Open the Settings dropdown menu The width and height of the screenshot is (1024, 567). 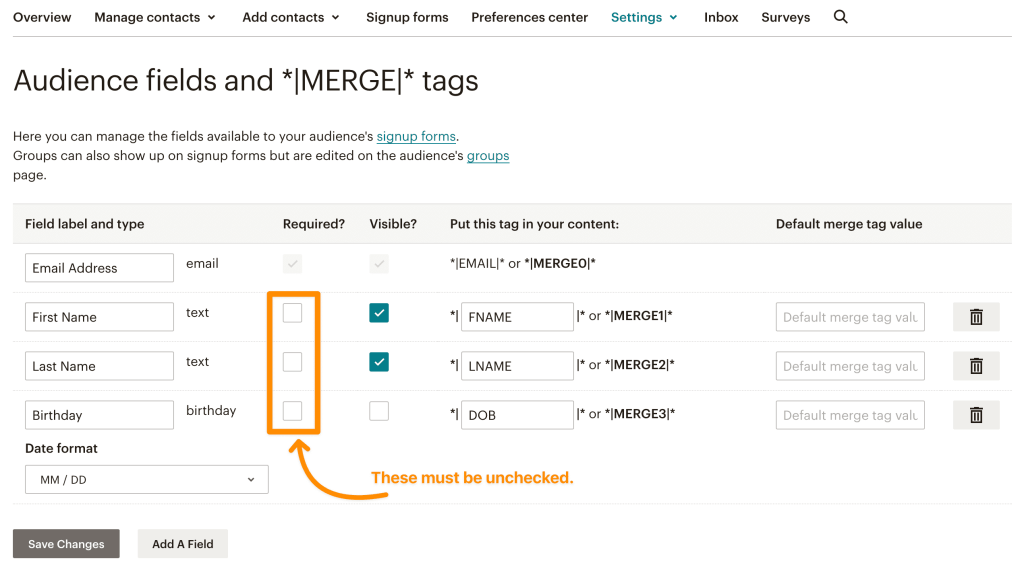[644, 17]
